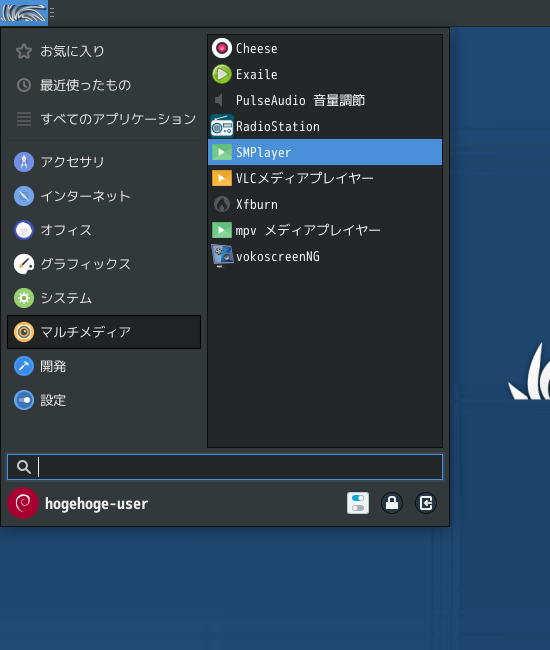Close the menu via the panel logo button
The width and height of the screenshot is (550, 650).
[24, 13]
